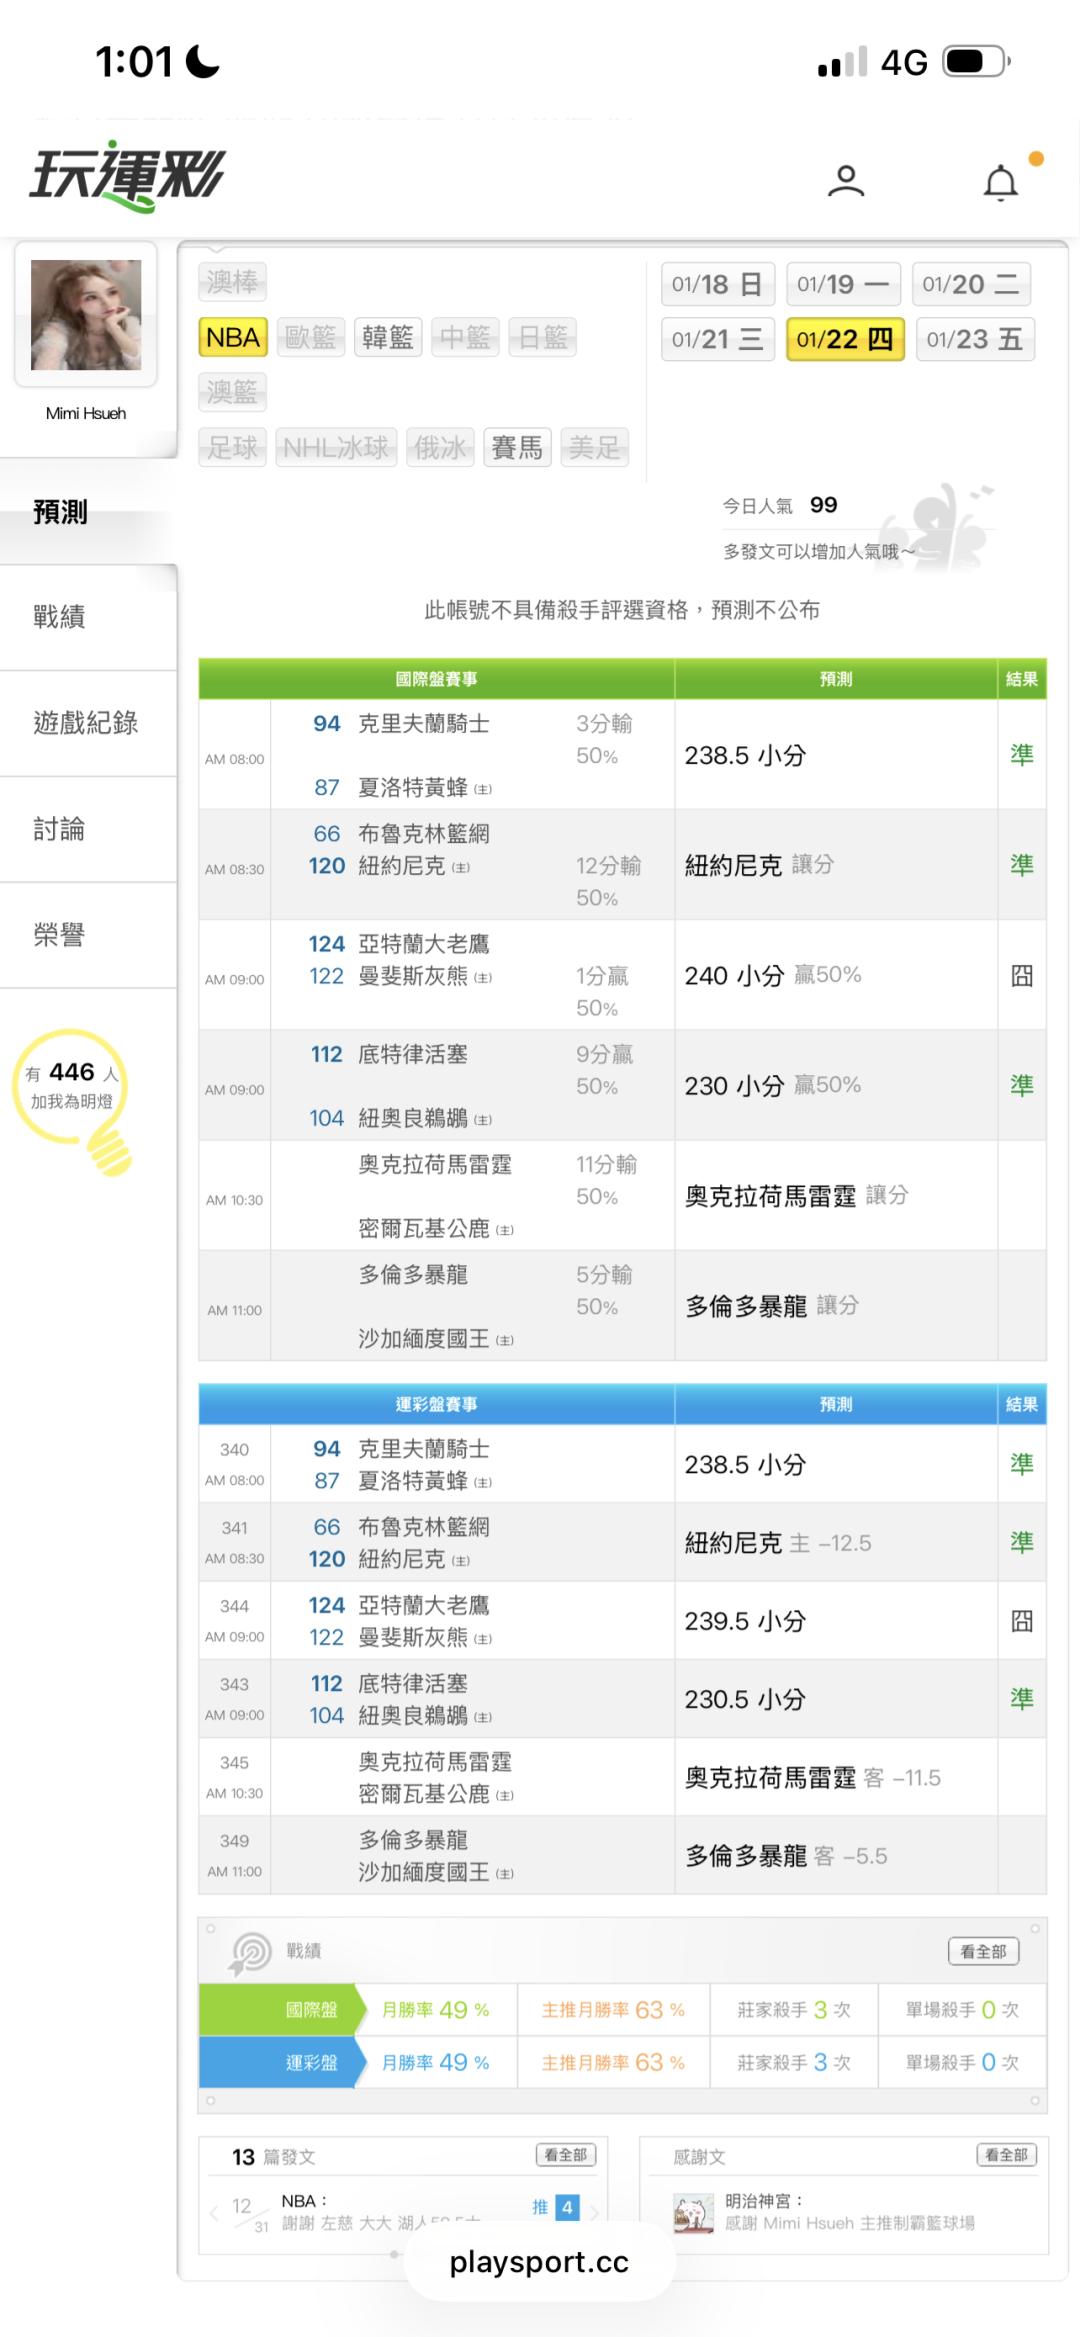This screenshot has width=1080, height=2337.
Task: Select the 日籃 league tab
Action: [x=543, y=338]
